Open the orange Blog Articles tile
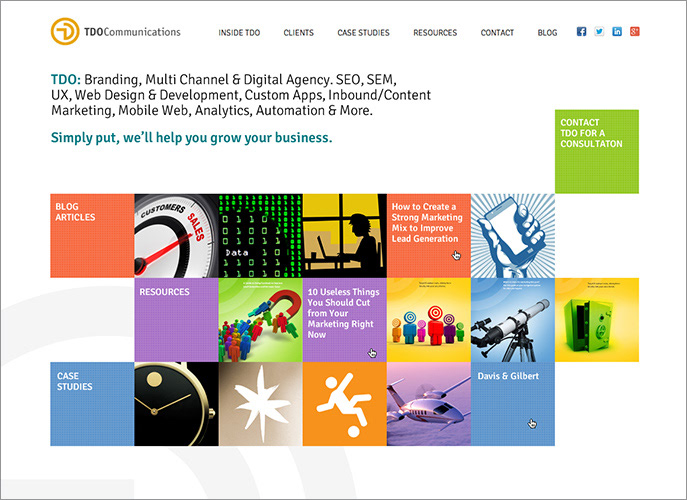Screen dimensions: 687x500 click(x=92, y=236)
